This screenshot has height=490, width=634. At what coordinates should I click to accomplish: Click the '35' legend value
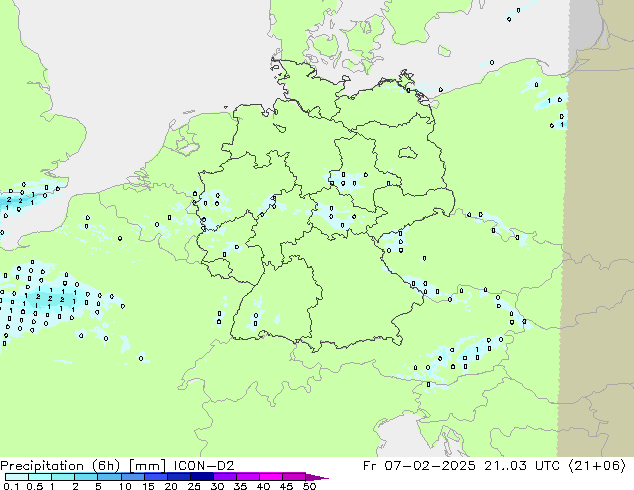(x=240, y=486)
